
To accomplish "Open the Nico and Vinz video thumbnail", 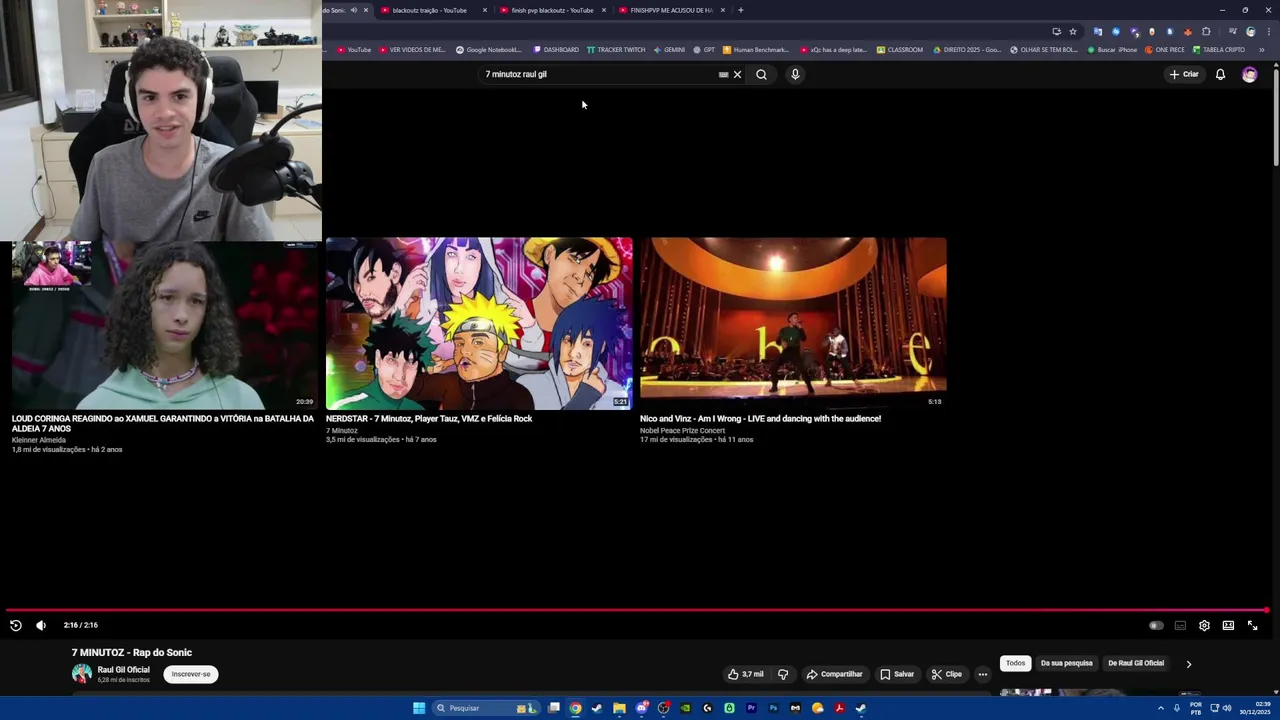I will click(793, 324).
